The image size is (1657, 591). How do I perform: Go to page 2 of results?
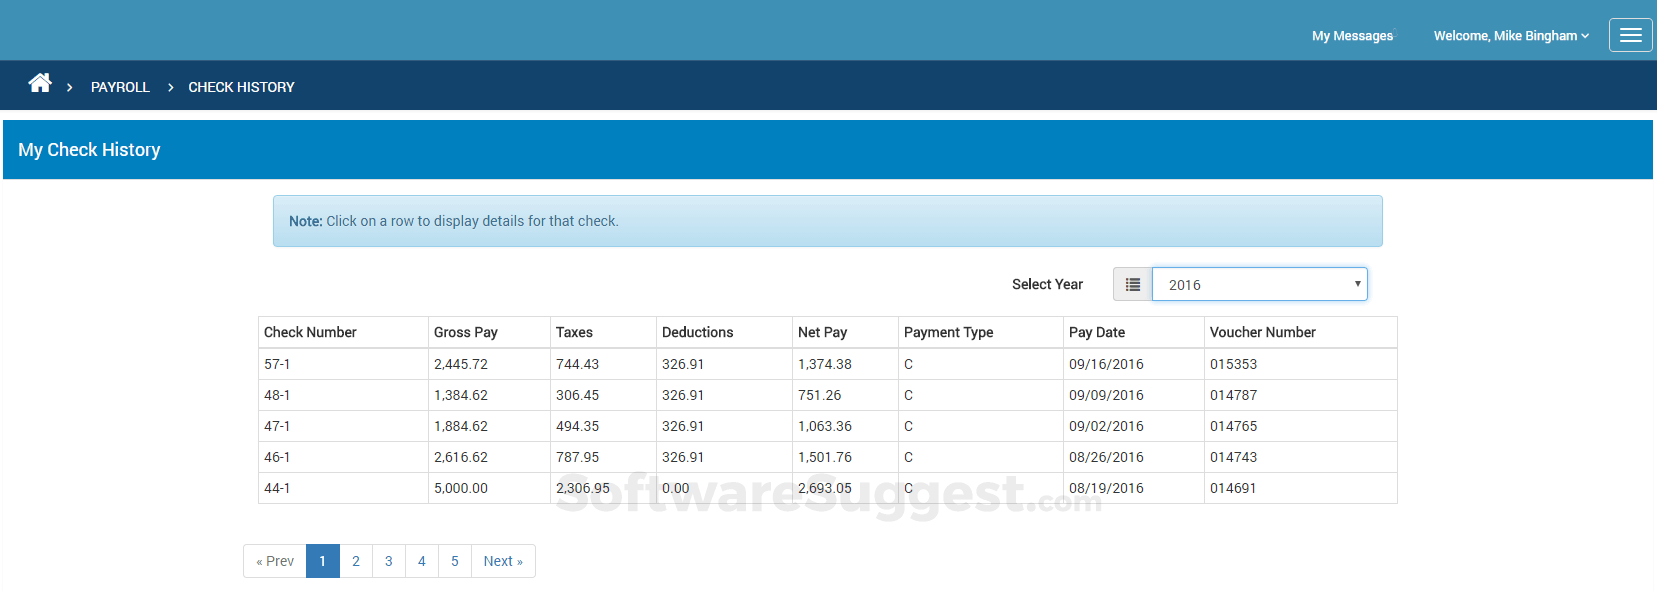coord(356,561)
